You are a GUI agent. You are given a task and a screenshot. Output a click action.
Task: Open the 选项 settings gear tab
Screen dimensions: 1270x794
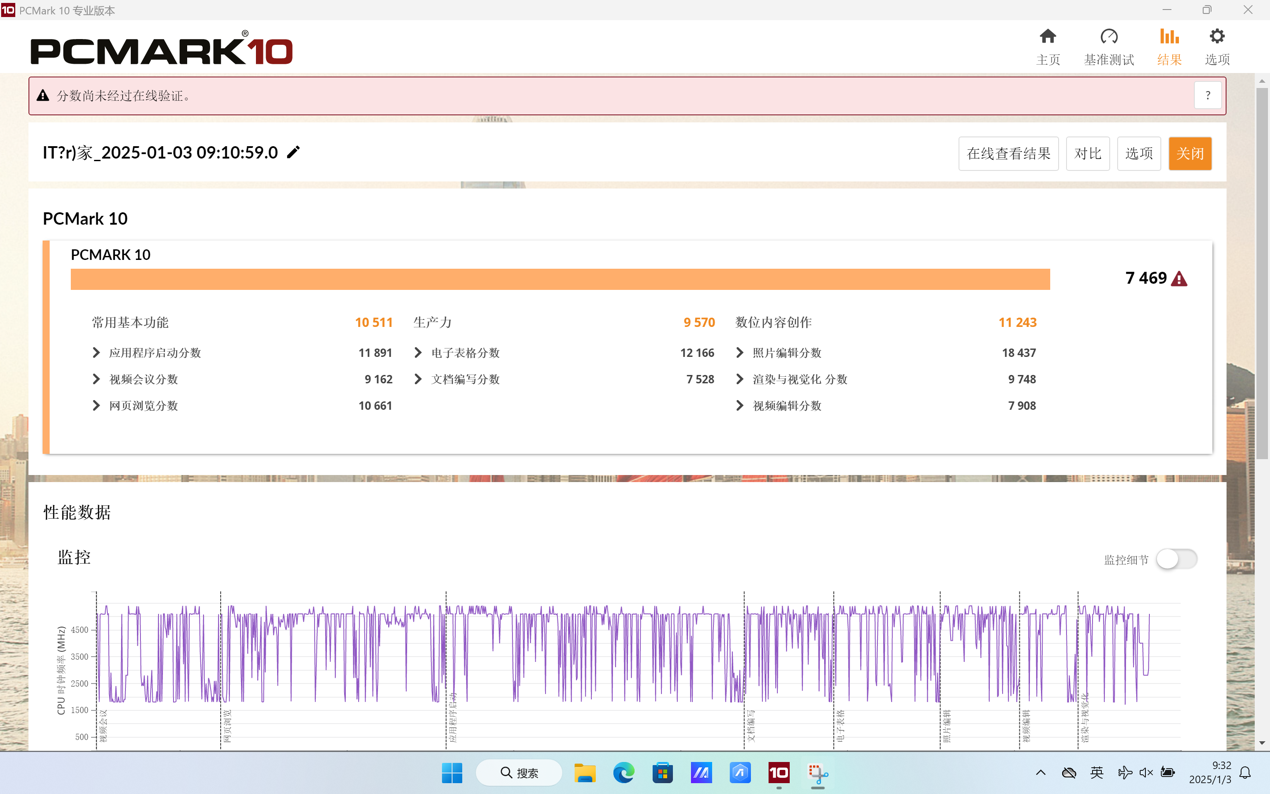(x=1217, y=47)
